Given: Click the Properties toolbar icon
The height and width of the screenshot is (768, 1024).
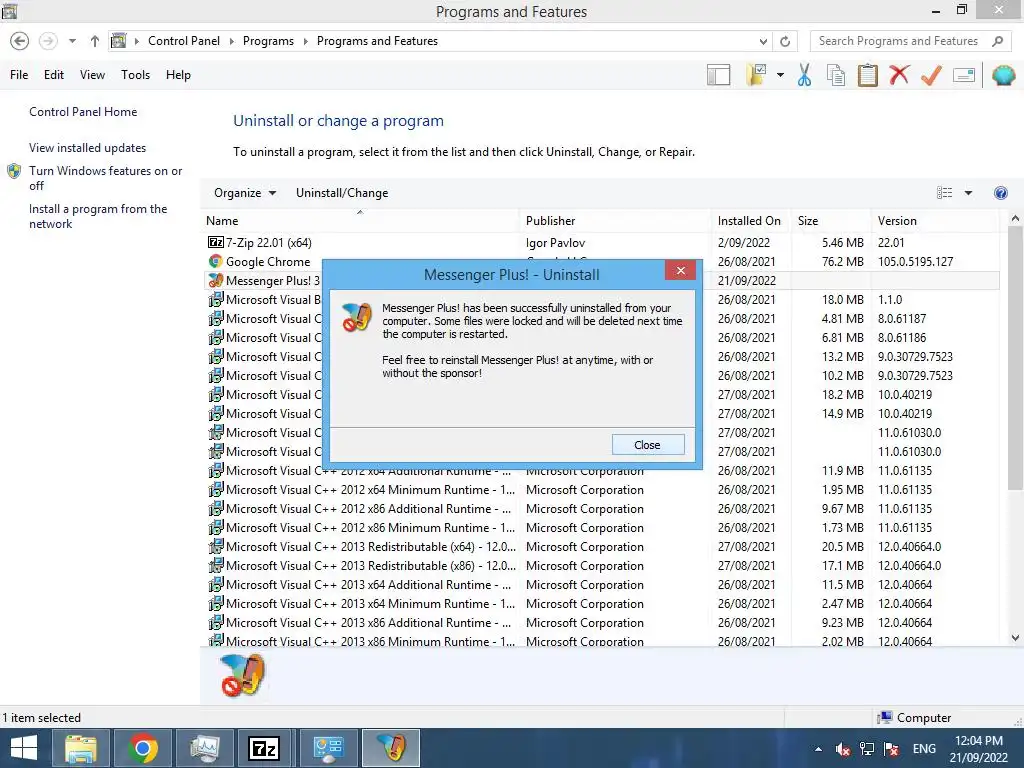Looking at the screenshot, I should pyautogui.click(x=964, y=75).
